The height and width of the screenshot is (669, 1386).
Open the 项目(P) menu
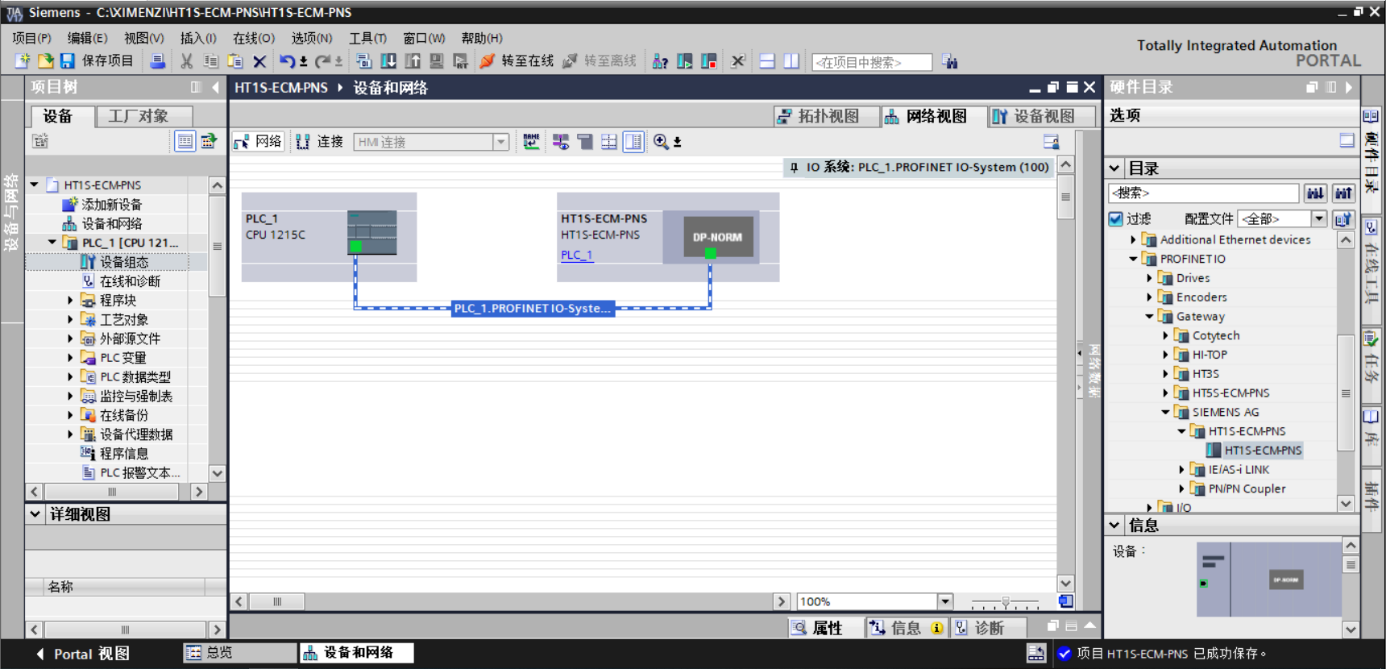tap(32, 38)
